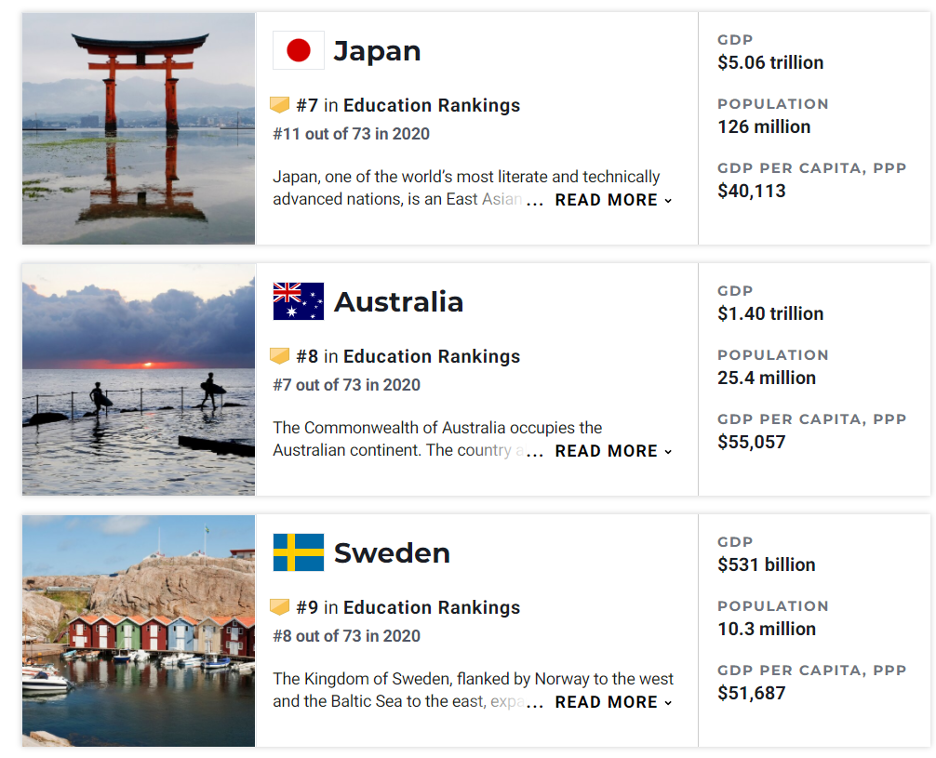Viewport: 936px width, 758px height.
Task: Open the Sweden country title link
Action: click(392, 553)
